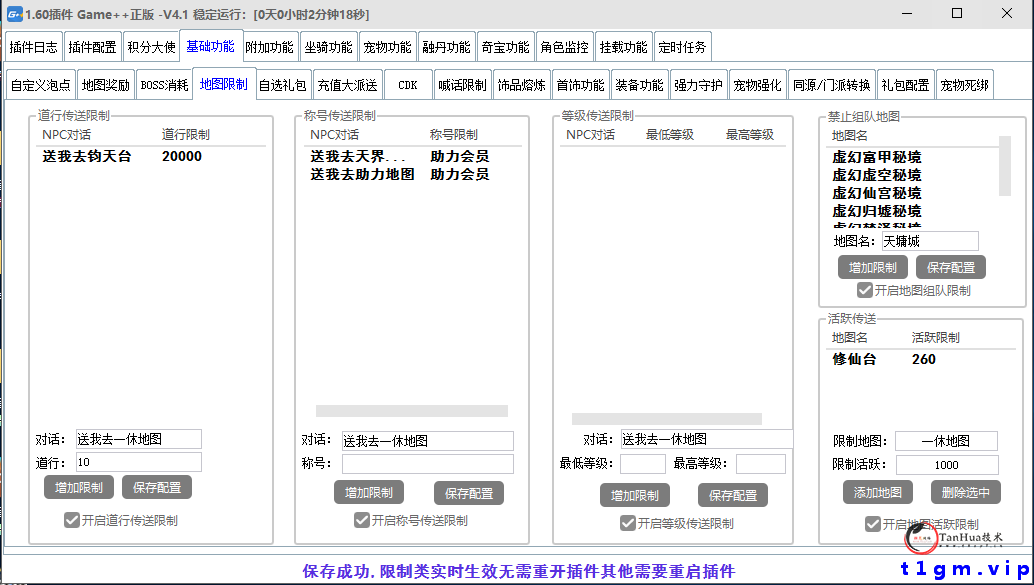
Task: Open the 角色监控 tab
Action: click(x=564, y=45)
